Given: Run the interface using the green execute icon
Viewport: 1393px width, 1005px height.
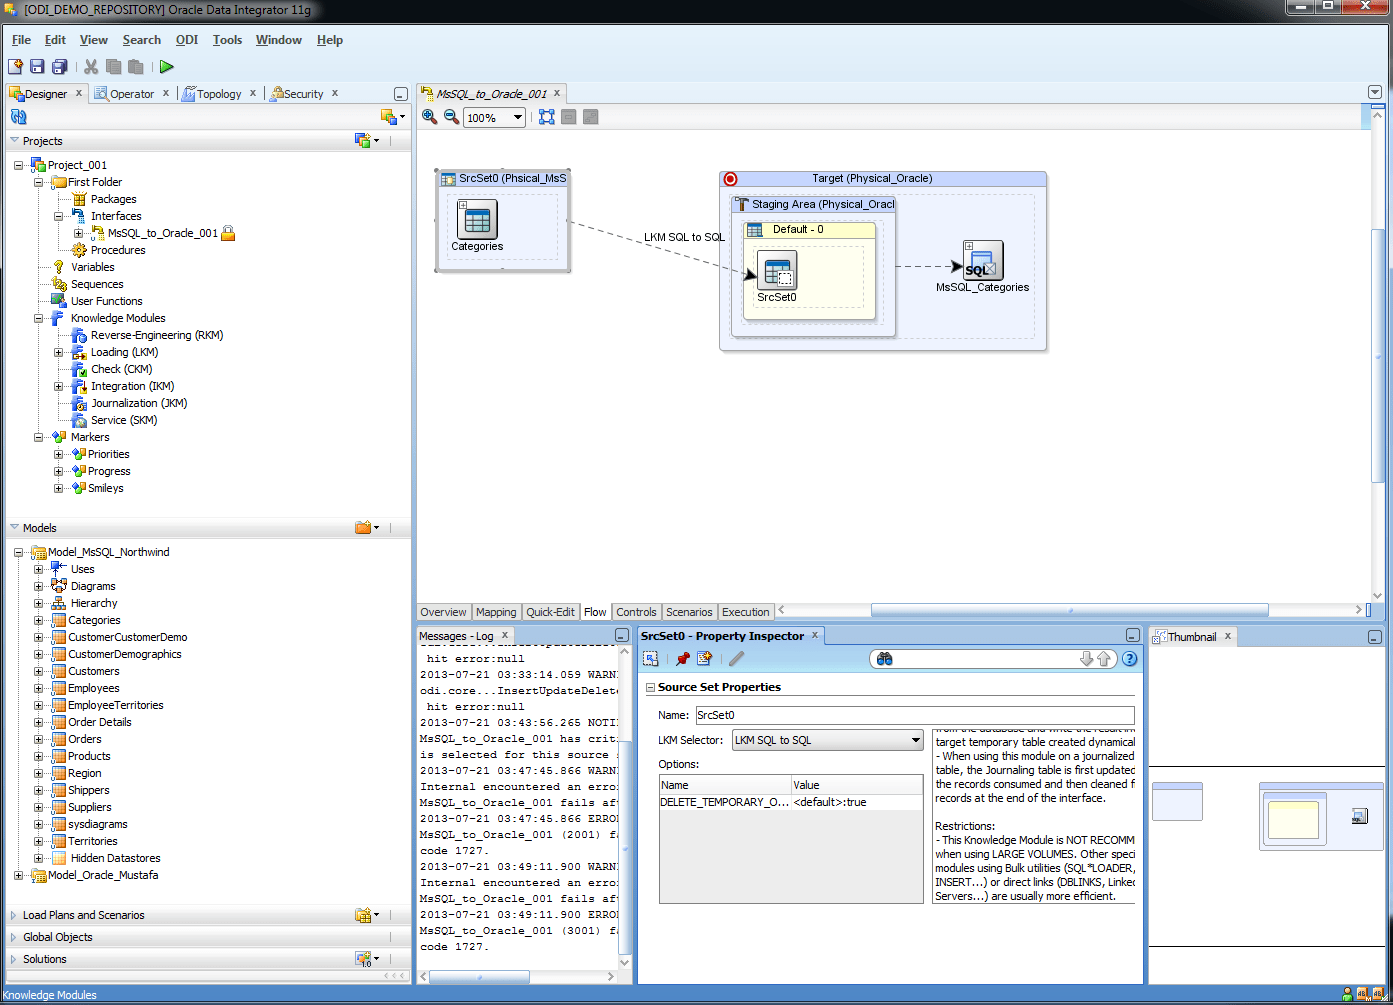Looking at the screenshot, I should (x=166, y=67).
